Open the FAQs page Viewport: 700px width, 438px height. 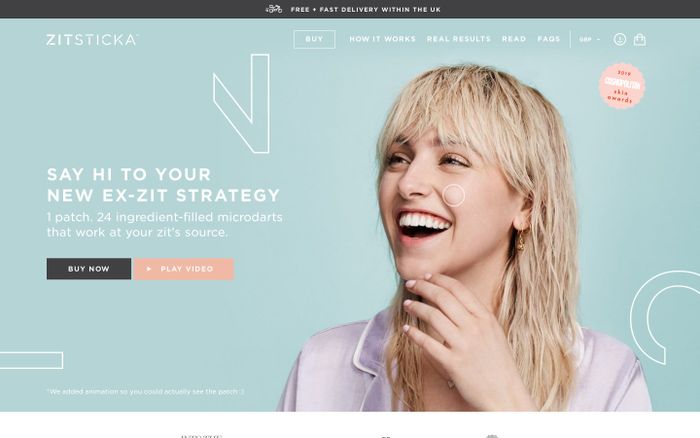click(x=549, y=39)
